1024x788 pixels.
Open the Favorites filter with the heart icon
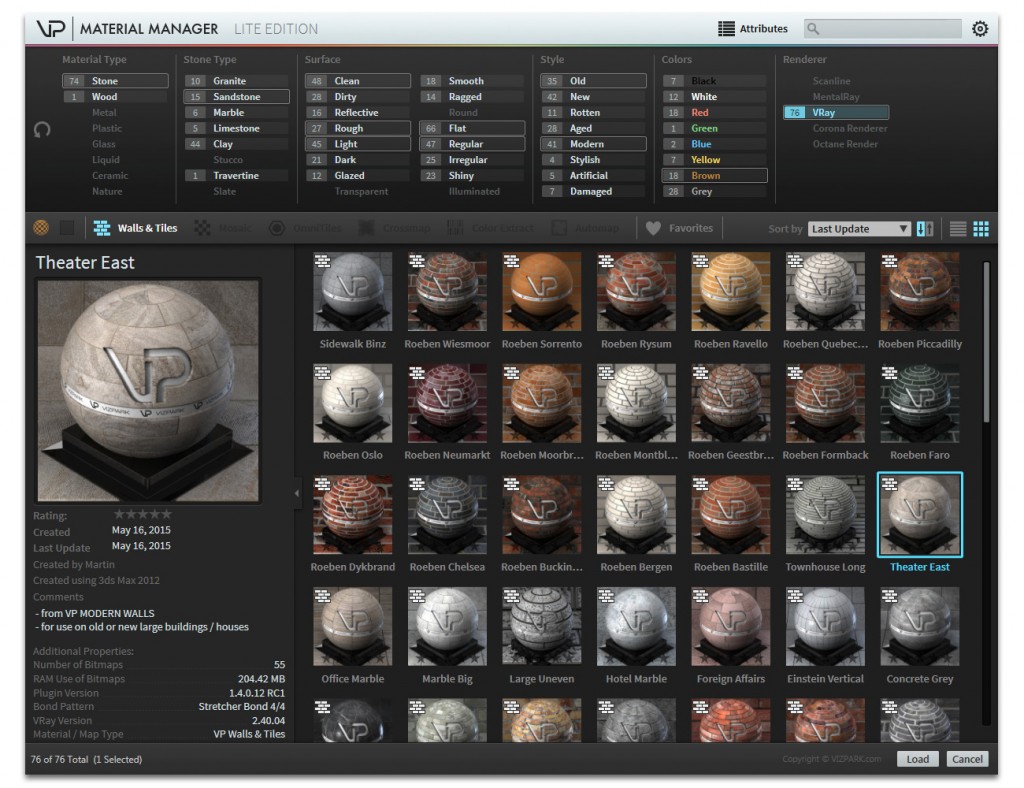679,227
